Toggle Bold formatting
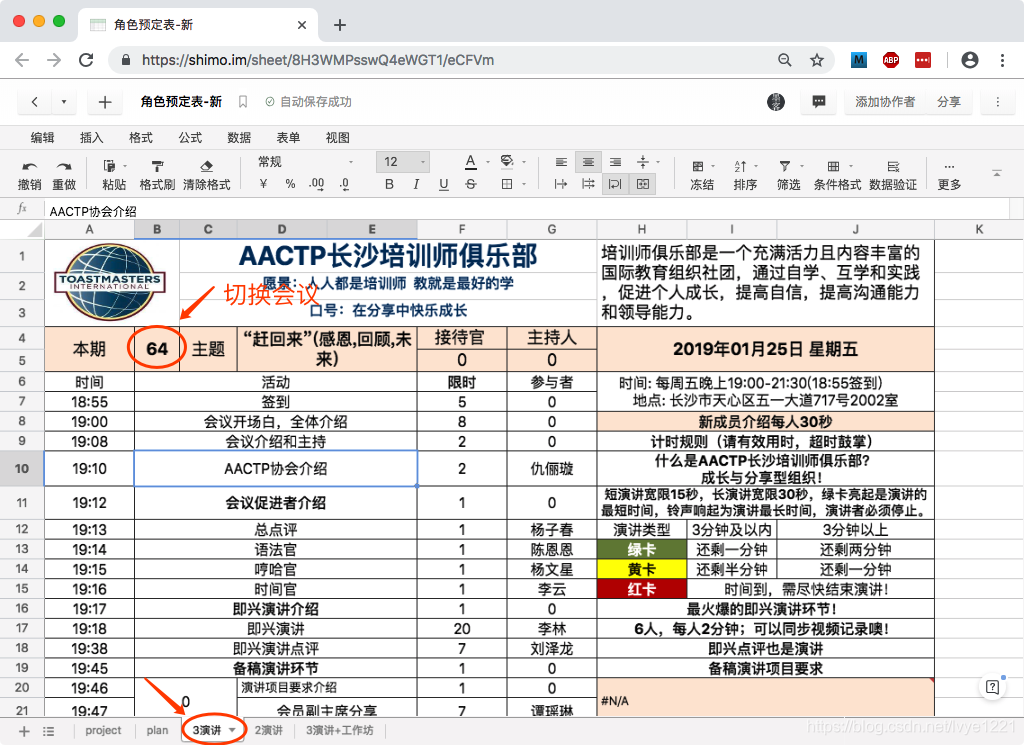This screenshot has height=745, width=1024. point(389,184)
